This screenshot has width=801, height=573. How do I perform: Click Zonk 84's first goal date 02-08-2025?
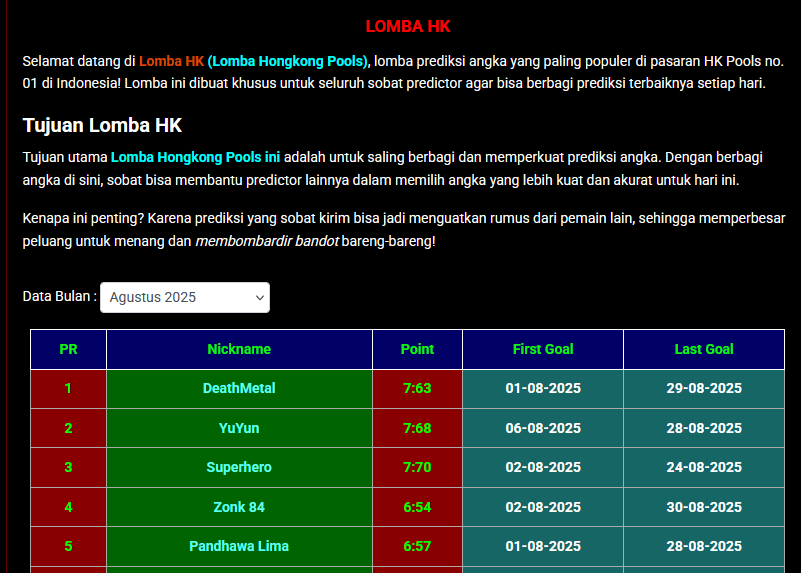click(x=543, y=507)
